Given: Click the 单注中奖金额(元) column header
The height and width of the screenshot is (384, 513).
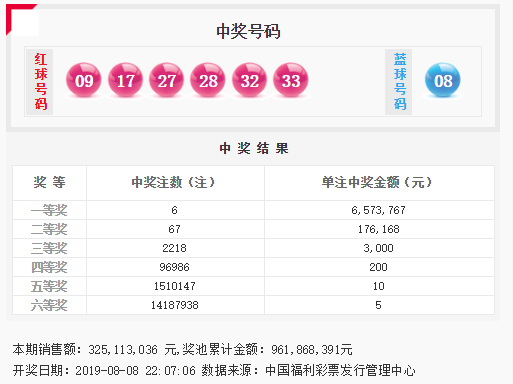Looking at the screenshot, I should (377, 182).
